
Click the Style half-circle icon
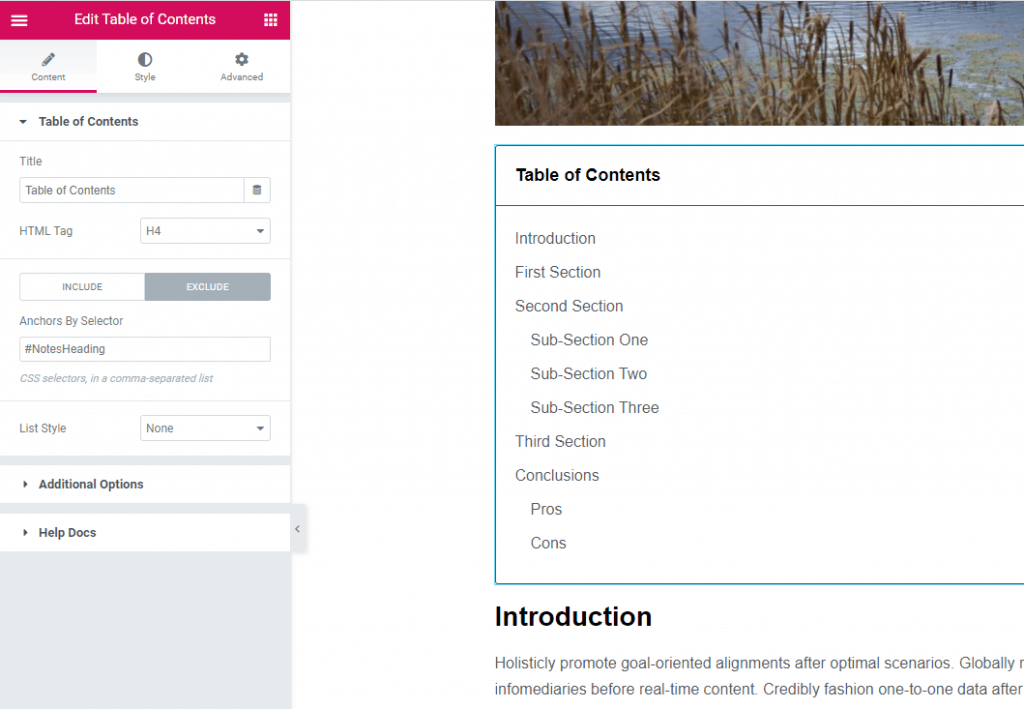point(145,60)
